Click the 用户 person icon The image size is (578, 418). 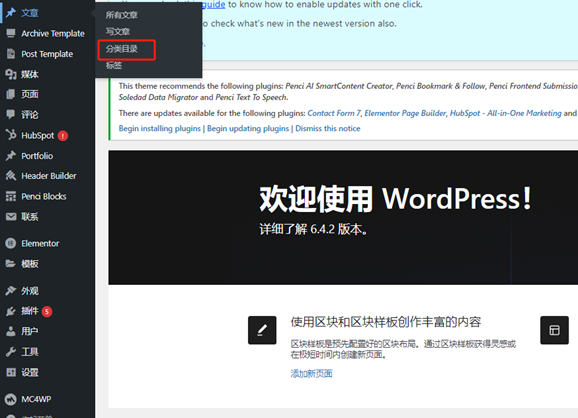[x=11, y=331]
